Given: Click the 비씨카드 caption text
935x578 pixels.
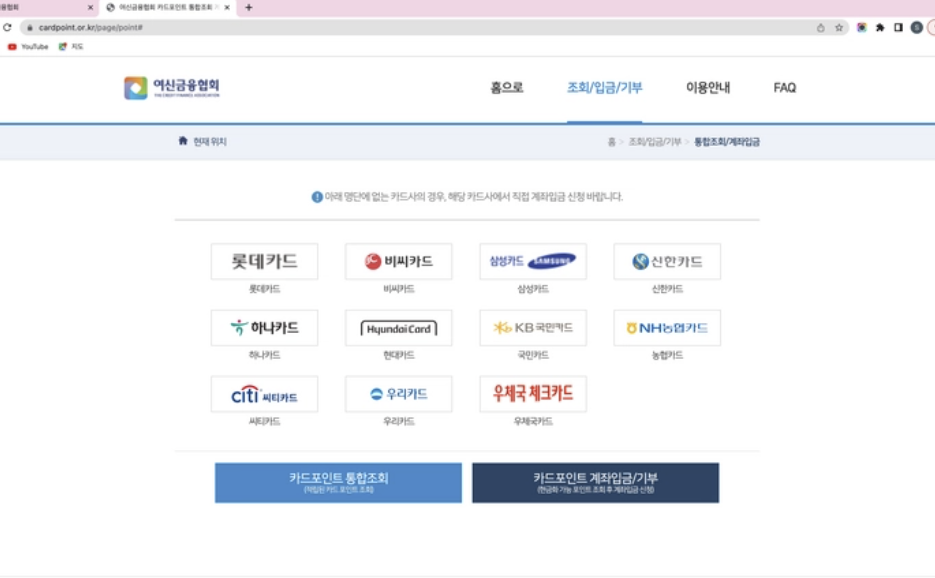Looking at the screenshot, I should pos(398,289).
